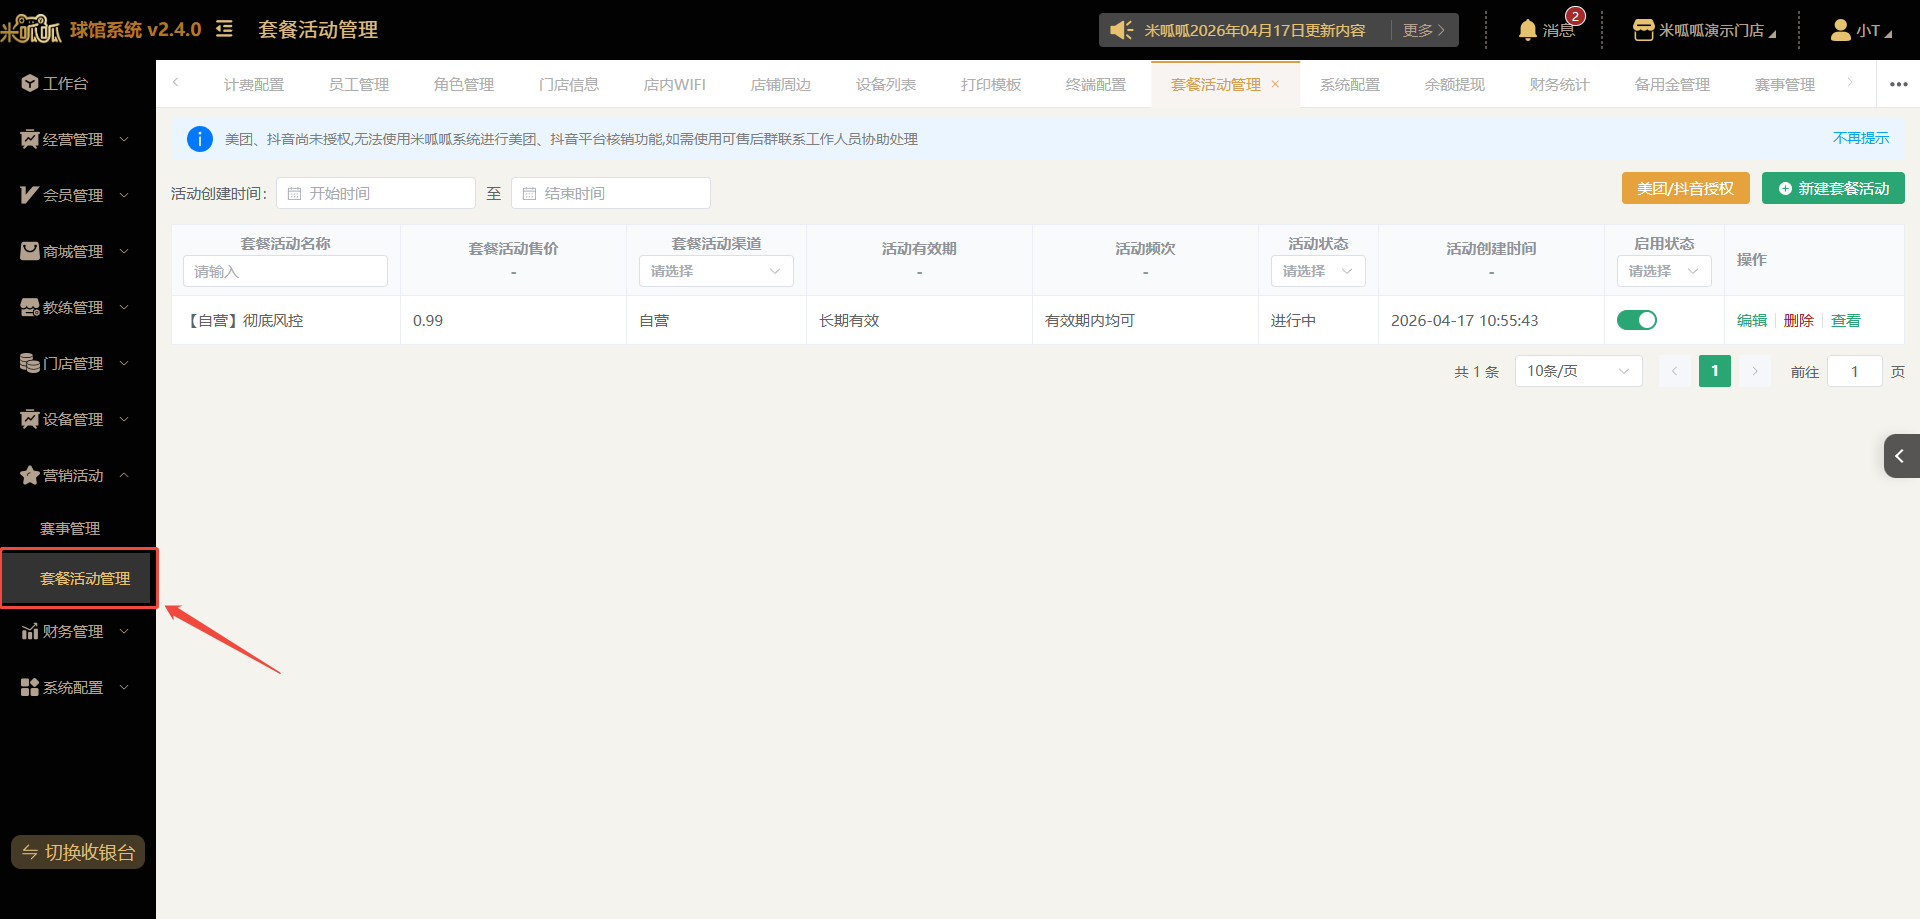Image resolution: width=1920 pixels, height=919 pixels.
Task: Click the 米呱呱2026年04月17日更新内容 announcement text
Action: point(1255,30)
